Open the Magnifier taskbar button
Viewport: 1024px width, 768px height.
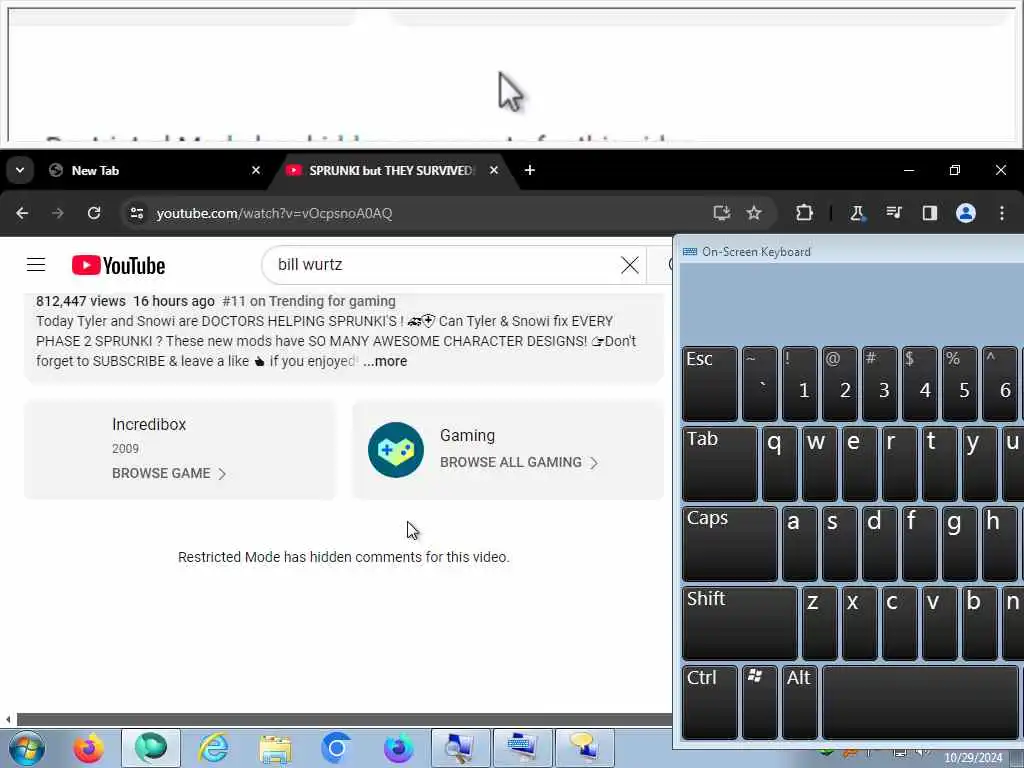(460, 748)
